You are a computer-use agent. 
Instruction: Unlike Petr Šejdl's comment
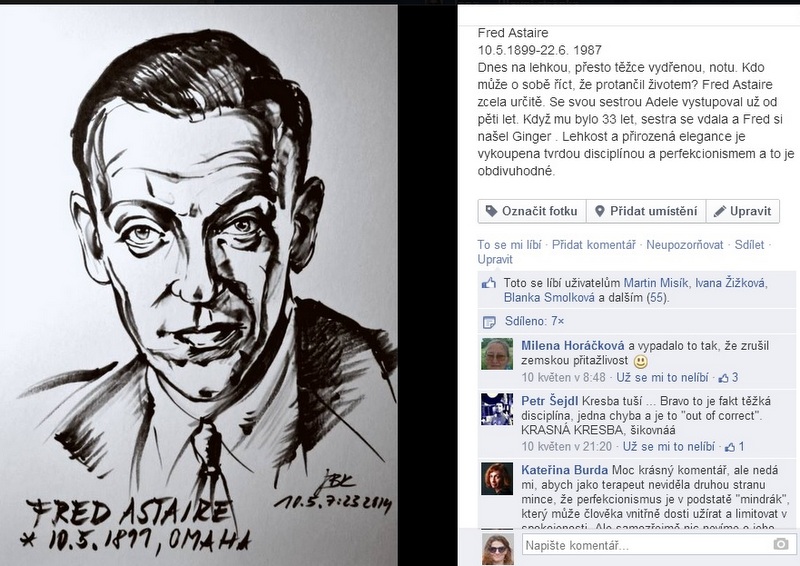(668, 447)
